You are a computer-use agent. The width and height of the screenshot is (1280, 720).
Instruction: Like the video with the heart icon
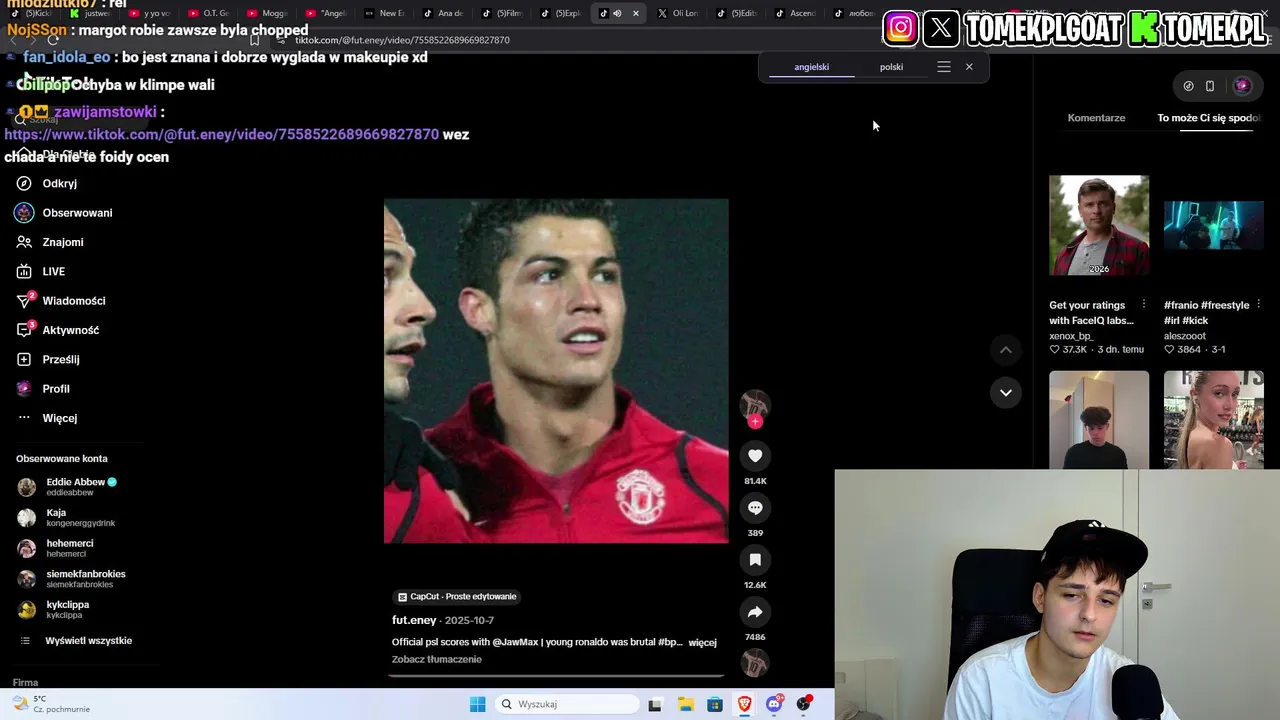tap(755, 456)
